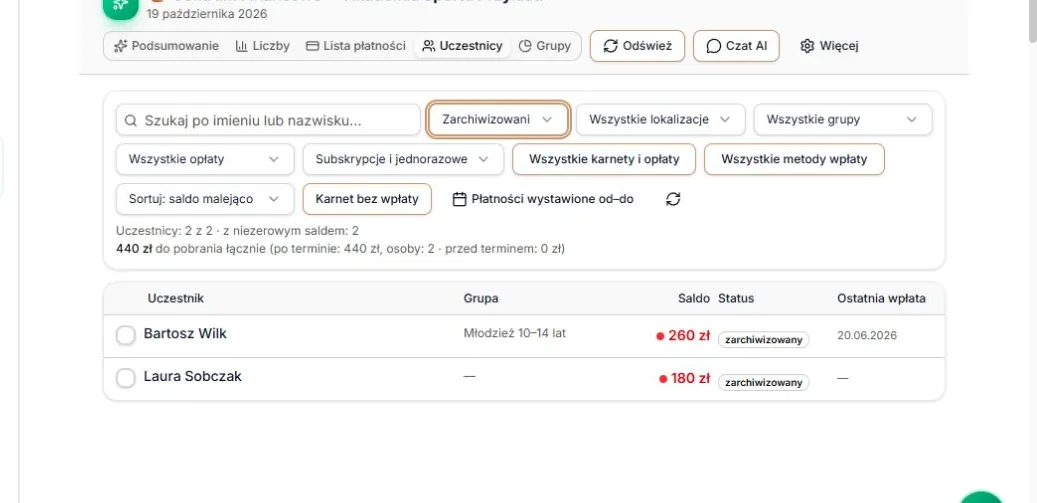Screen dimensions: 1037x503
Task: Select the Bartosz Wilk checkbox
Action: [x=126, y=335]
